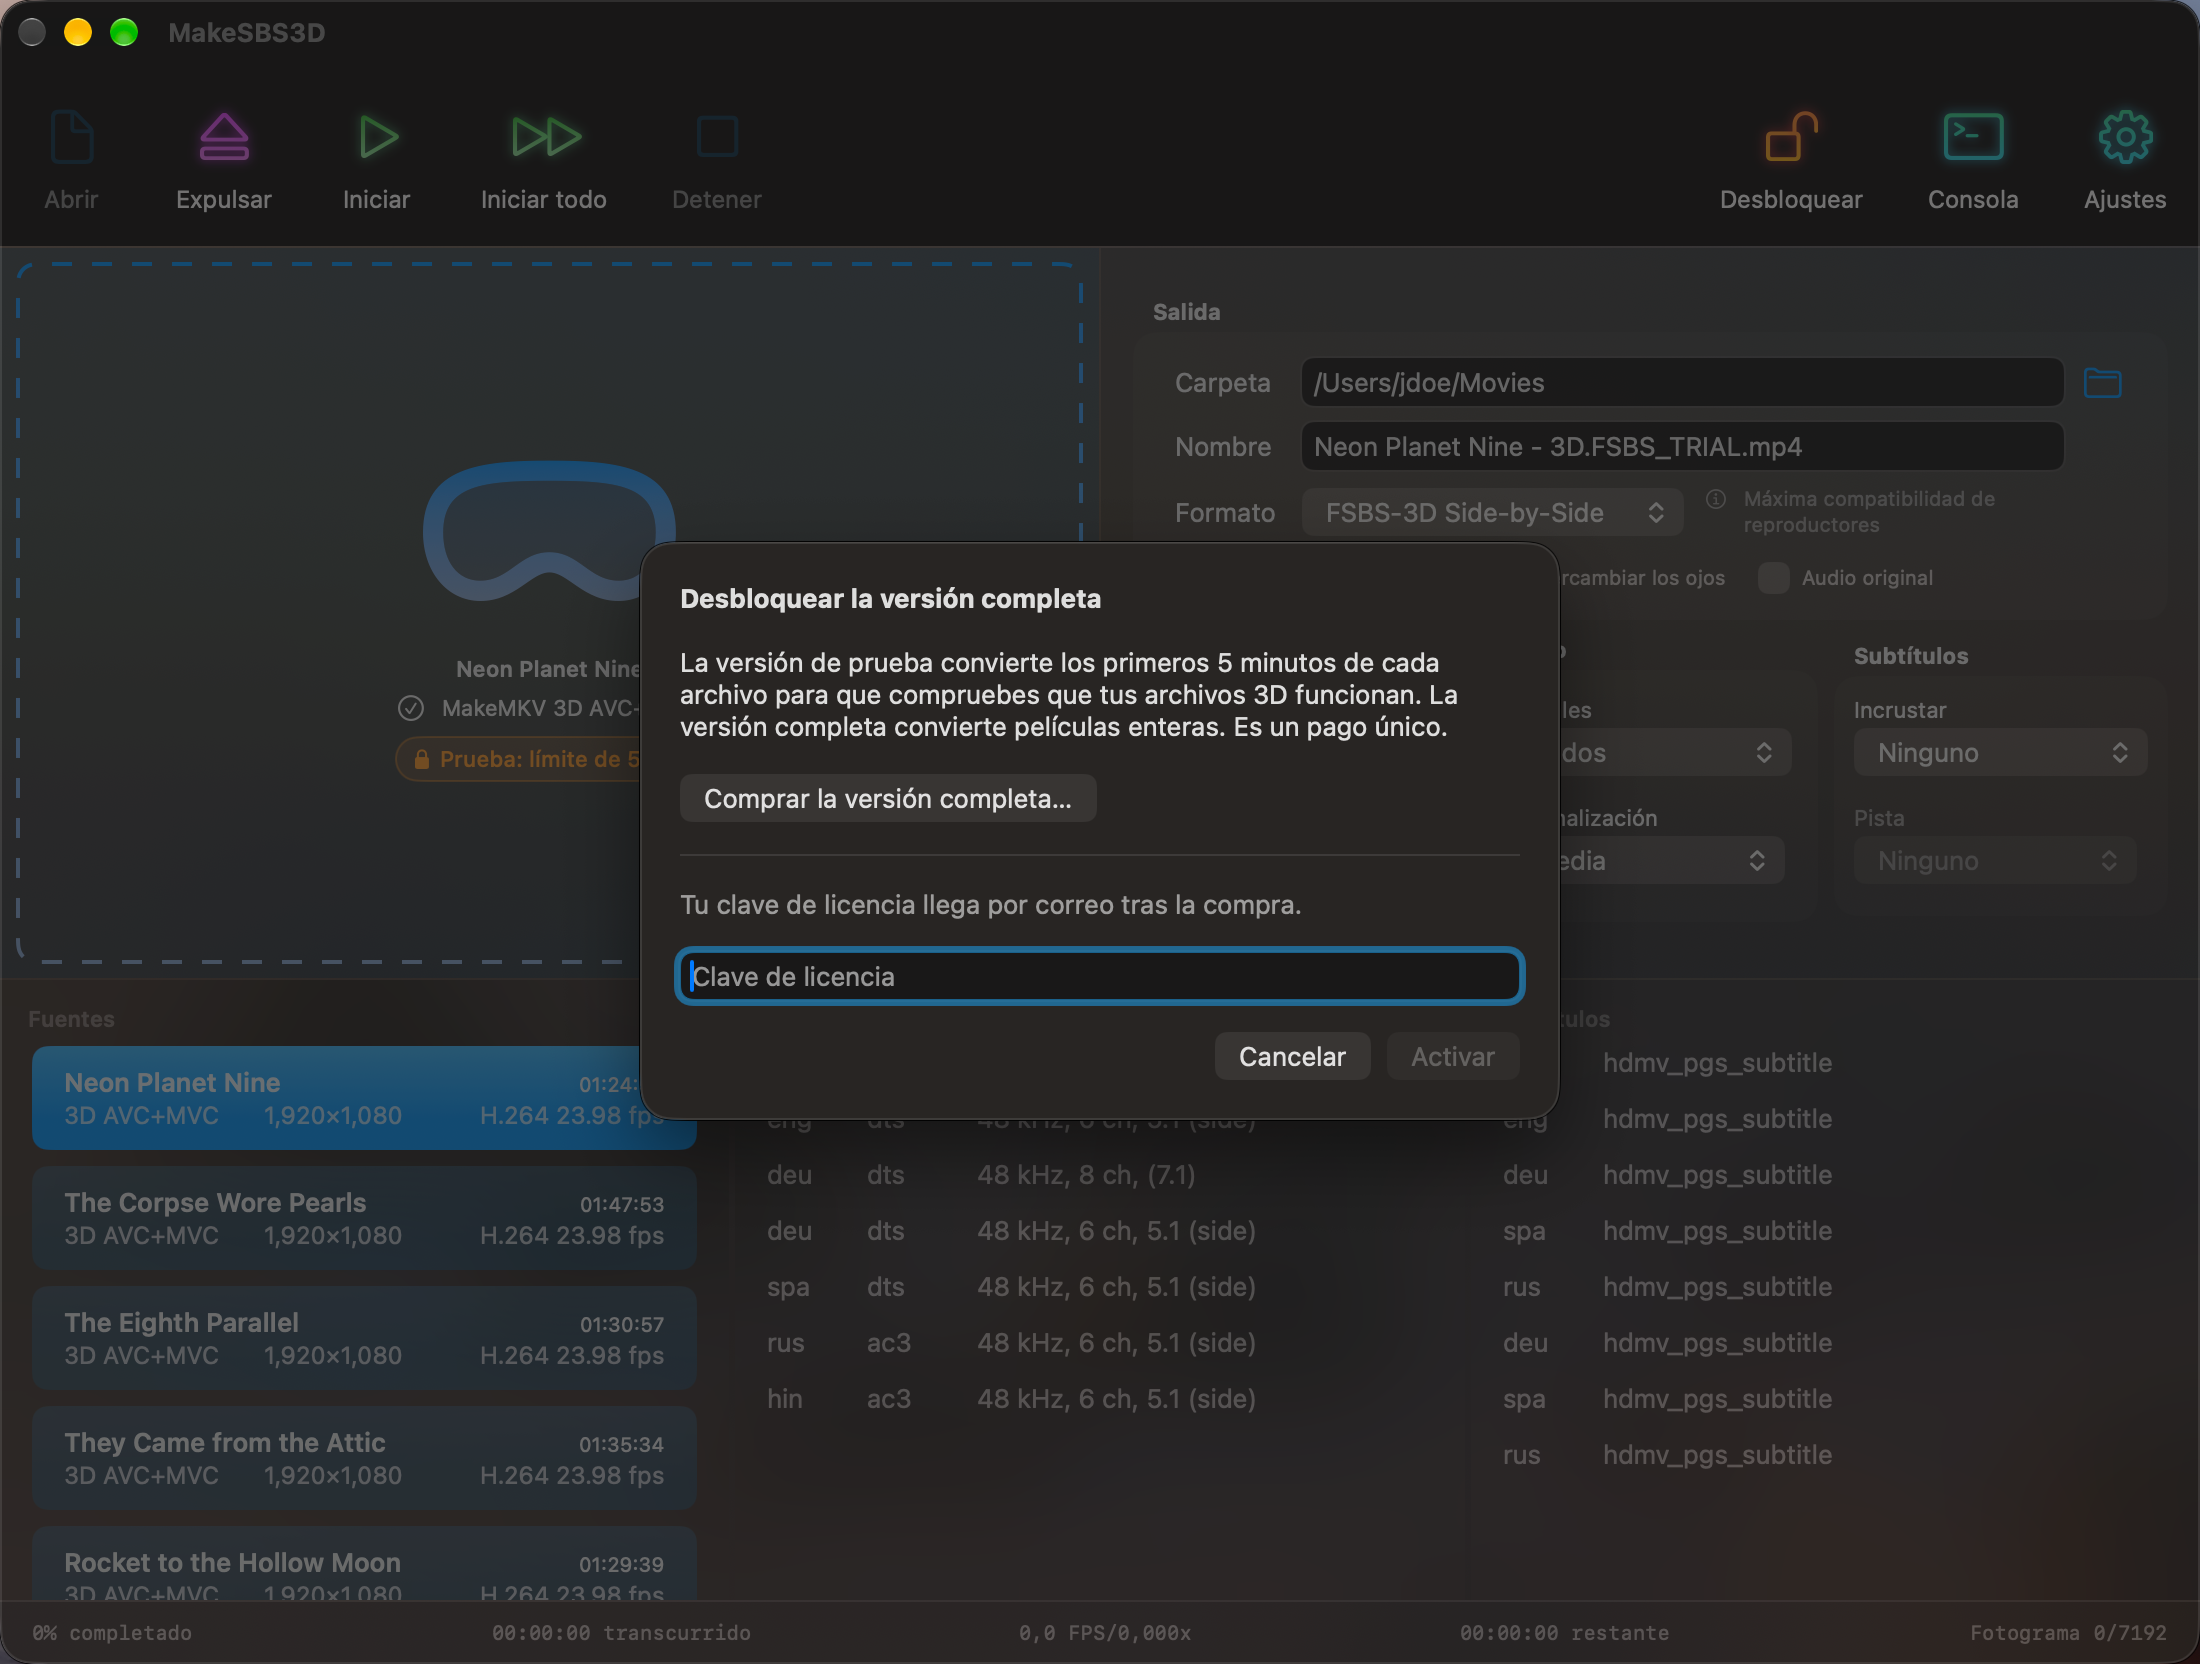
Task: Select They Came from the Attic source
Action: click(364, 1458)
